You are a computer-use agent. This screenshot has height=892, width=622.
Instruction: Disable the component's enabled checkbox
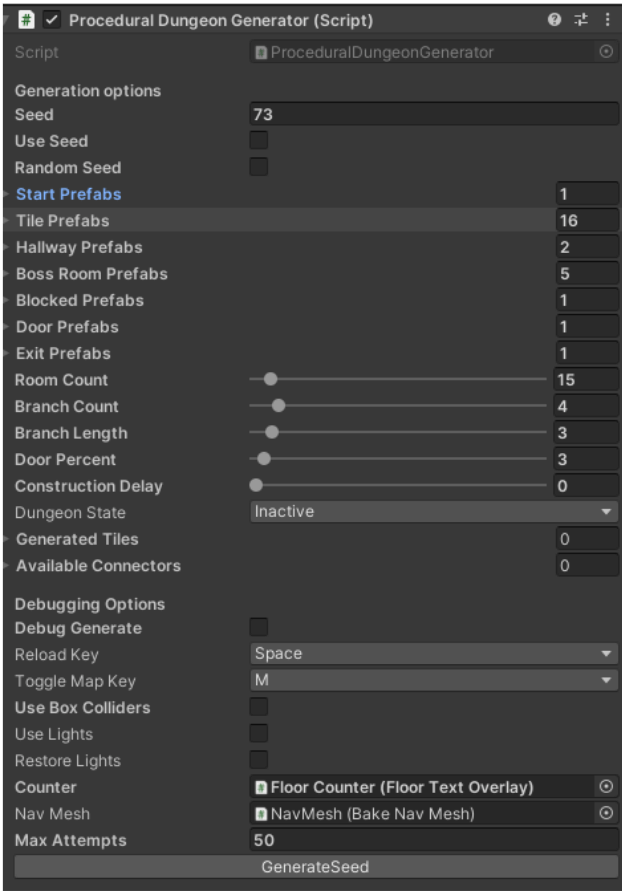pyautogui.click(x=52, y=20)
